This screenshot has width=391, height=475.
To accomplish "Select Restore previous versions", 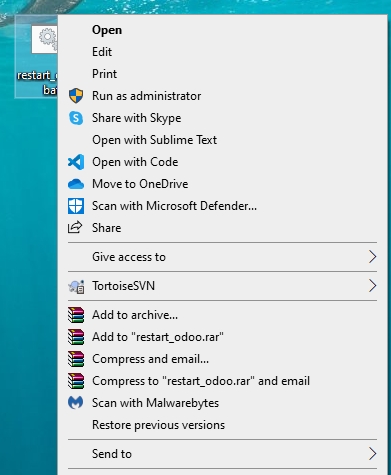I will pos(222,425).
